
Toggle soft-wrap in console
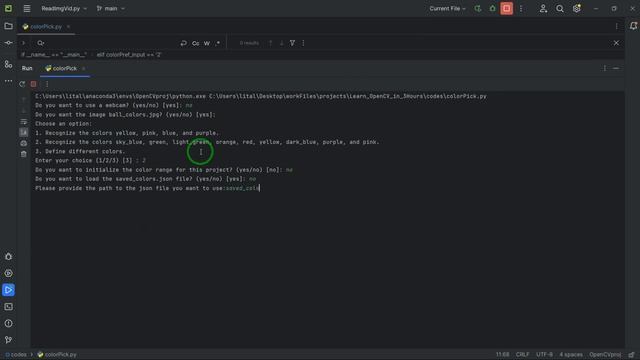tap(24, 122)
